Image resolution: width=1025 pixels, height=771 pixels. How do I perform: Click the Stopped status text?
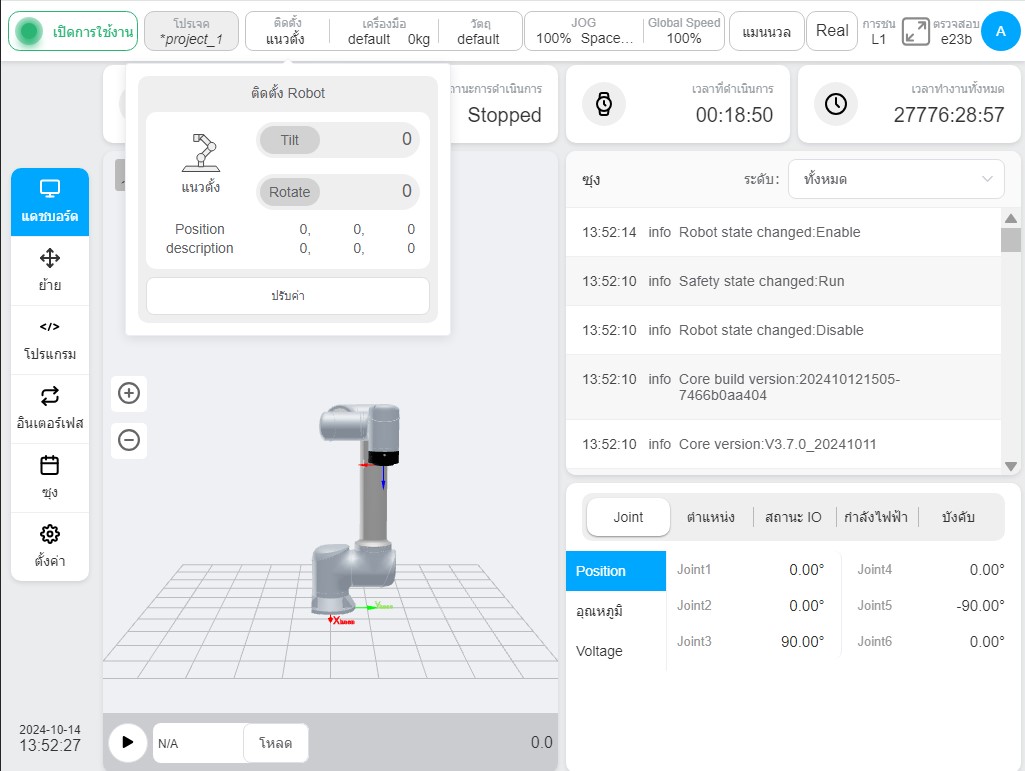point(504,115)
